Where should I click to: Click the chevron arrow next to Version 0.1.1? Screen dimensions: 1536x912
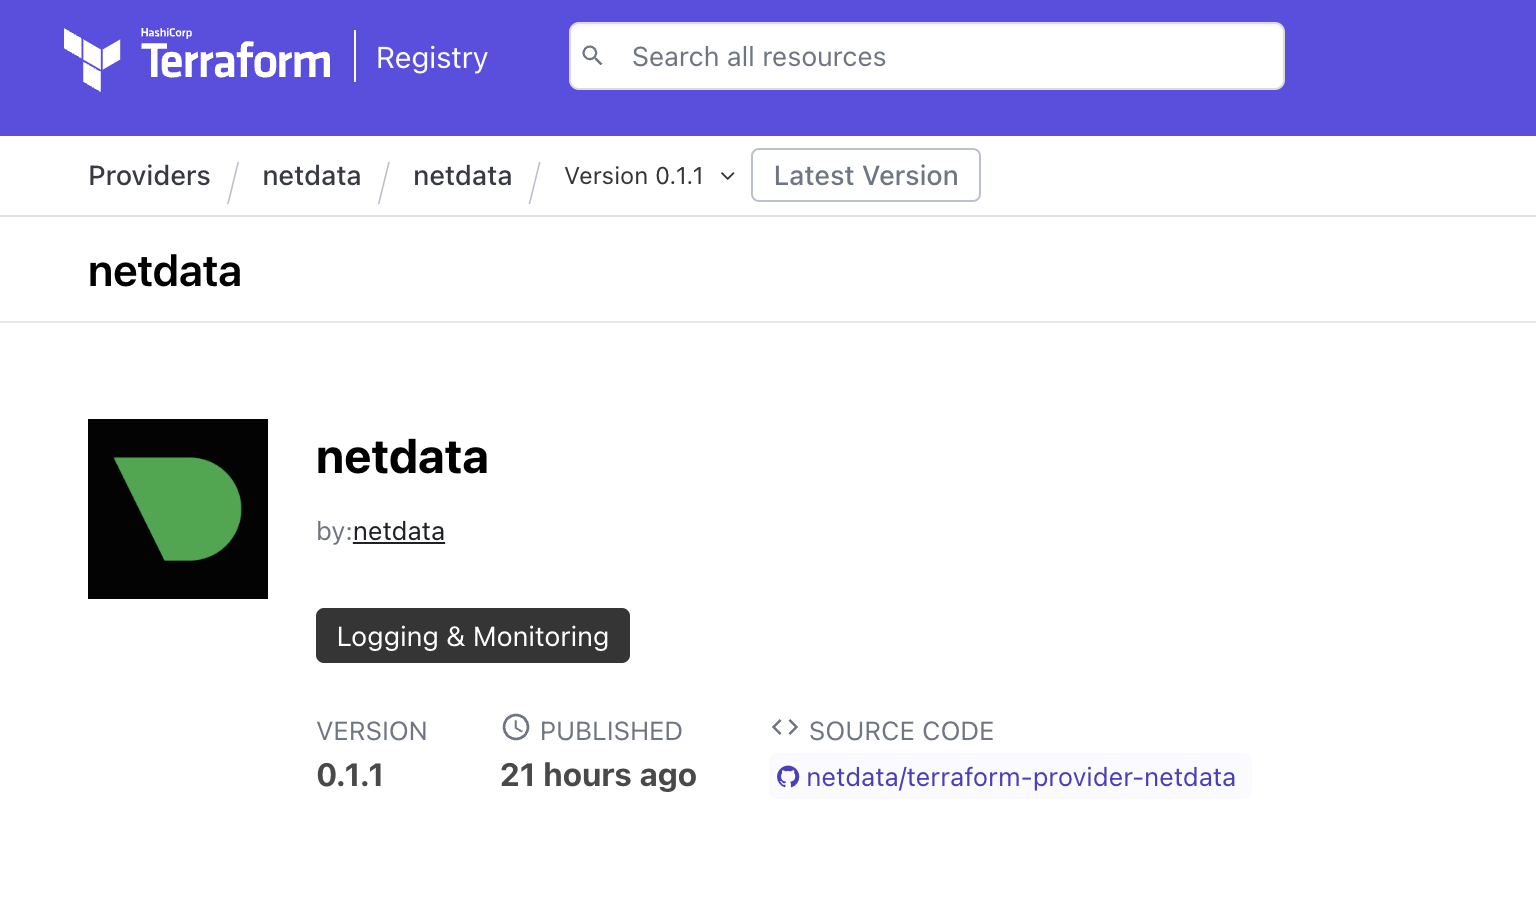coord(728,177)
